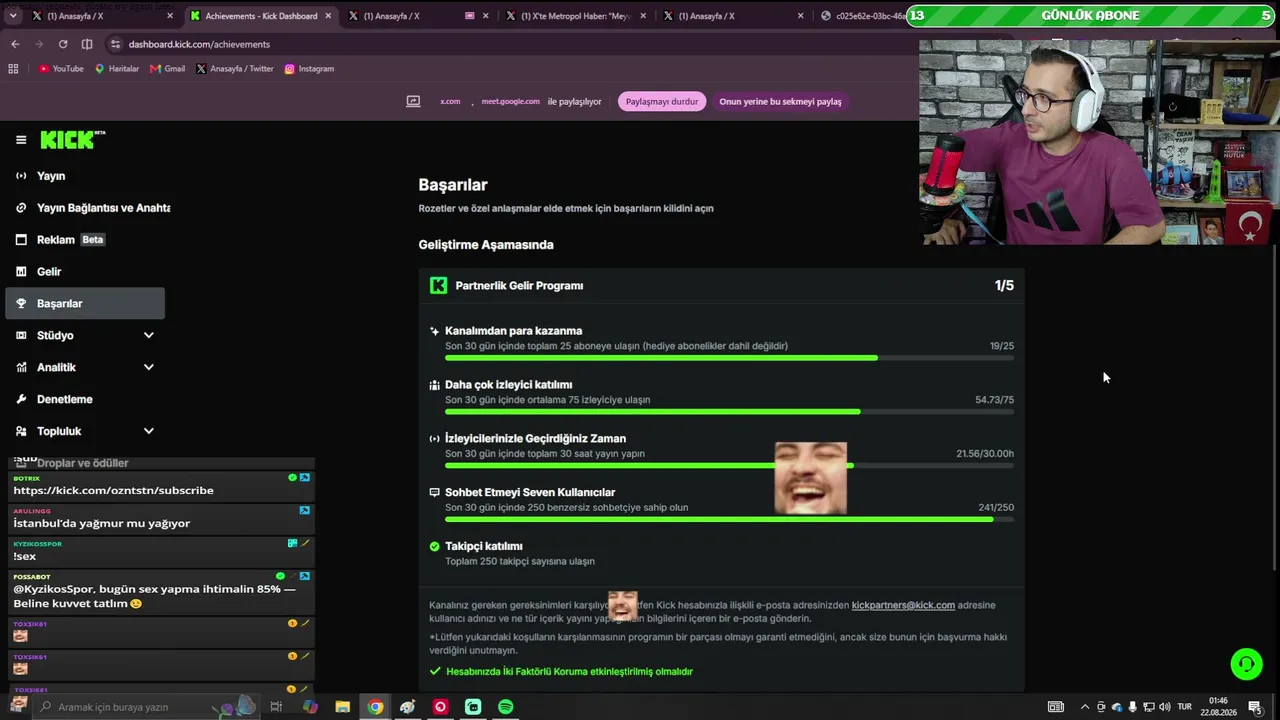
Task: Click the Partnerlik Gelir Programı Kick icon
Action: pos(438,286)
